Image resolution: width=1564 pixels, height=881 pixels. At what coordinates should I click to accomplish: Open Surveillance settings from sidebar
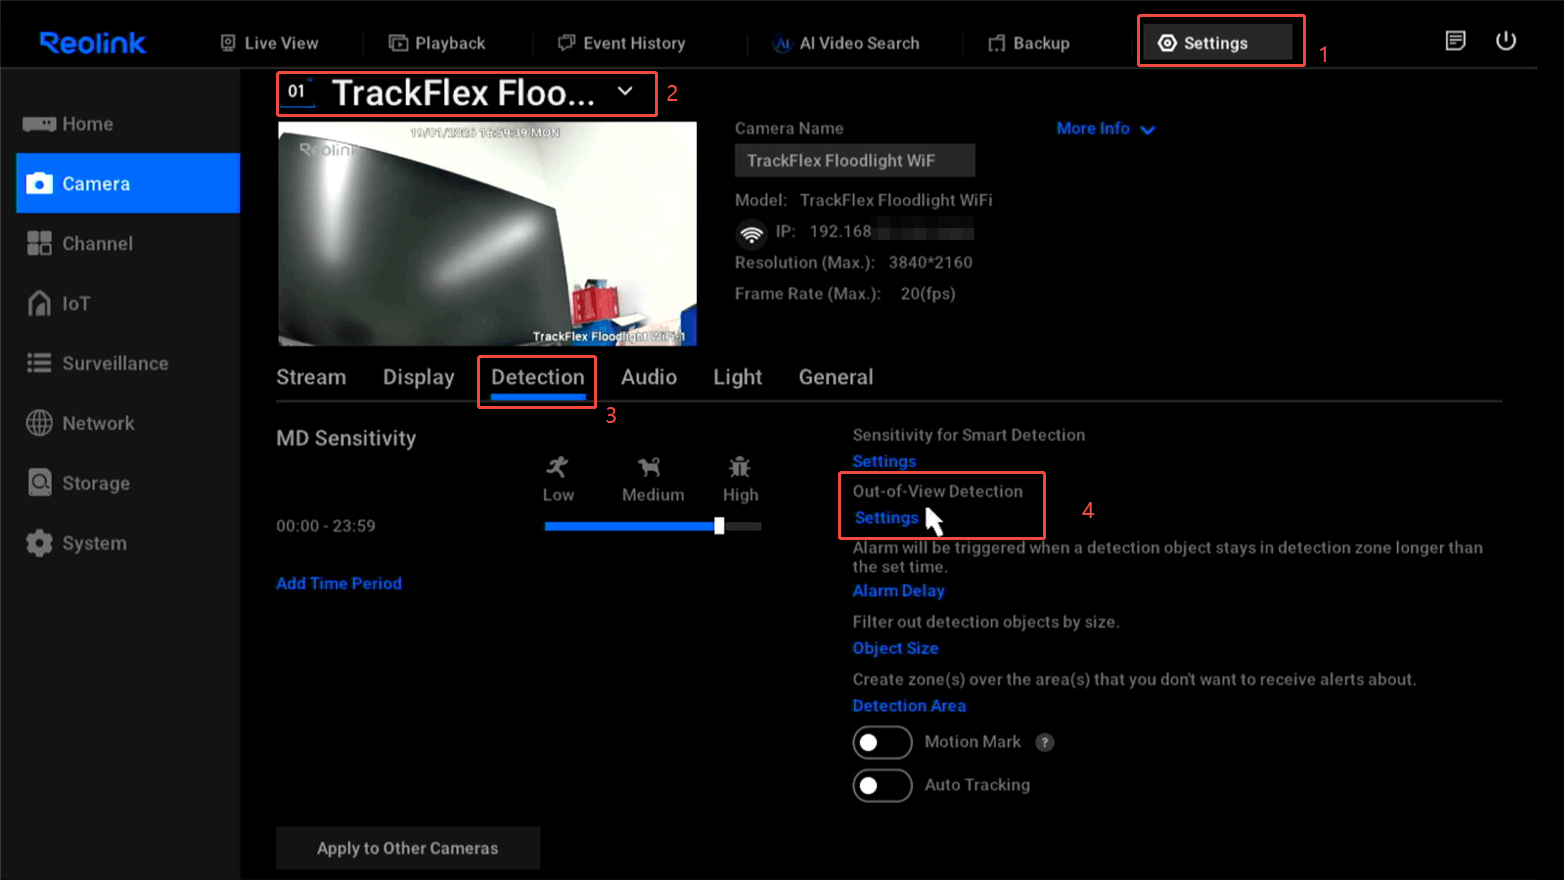(115, 363)
